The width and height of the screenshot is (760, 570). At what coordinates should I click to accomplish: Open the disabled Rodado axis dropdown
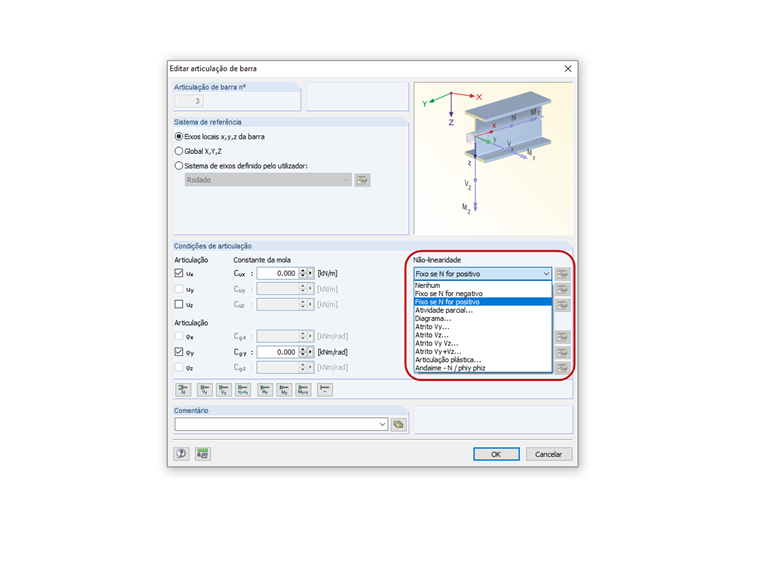[268, 180]
